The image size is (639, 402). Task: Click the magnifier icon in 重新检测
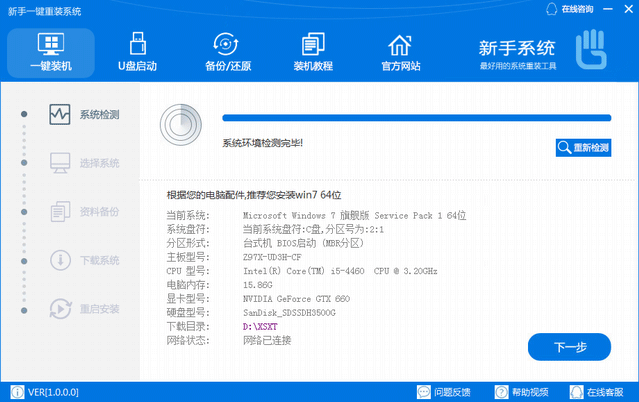click(x=564, y=148)
